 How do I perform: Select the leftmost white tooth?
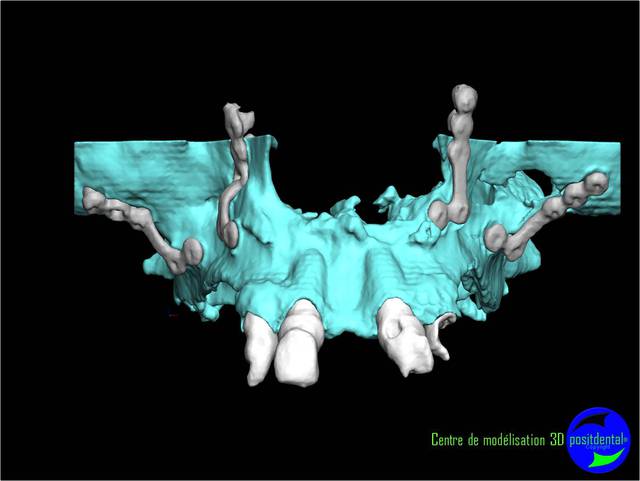pos(258,350)
